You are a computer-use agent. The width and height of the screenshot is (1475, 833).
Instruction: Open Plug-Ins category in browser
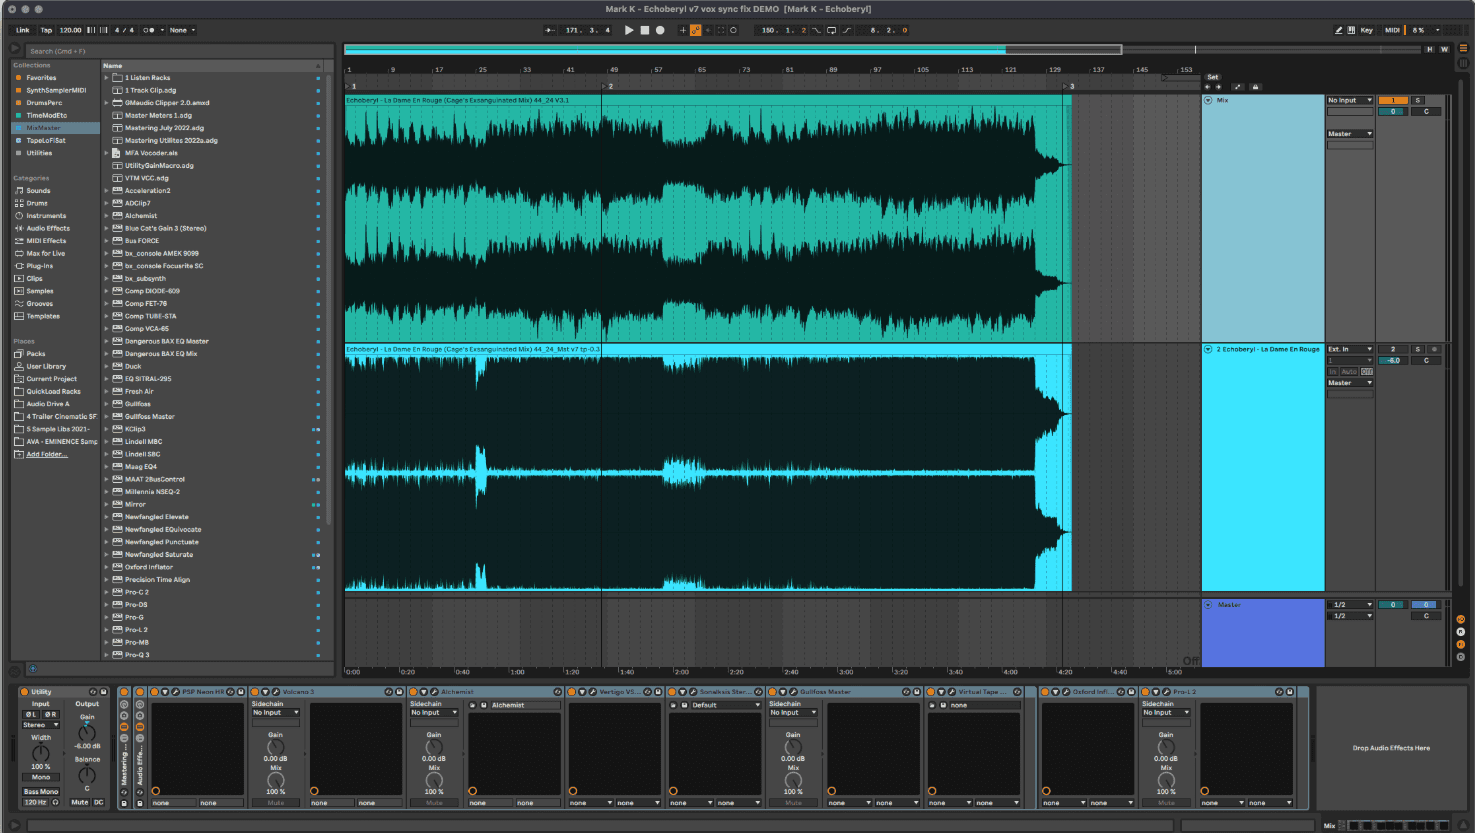click(39, 266)
